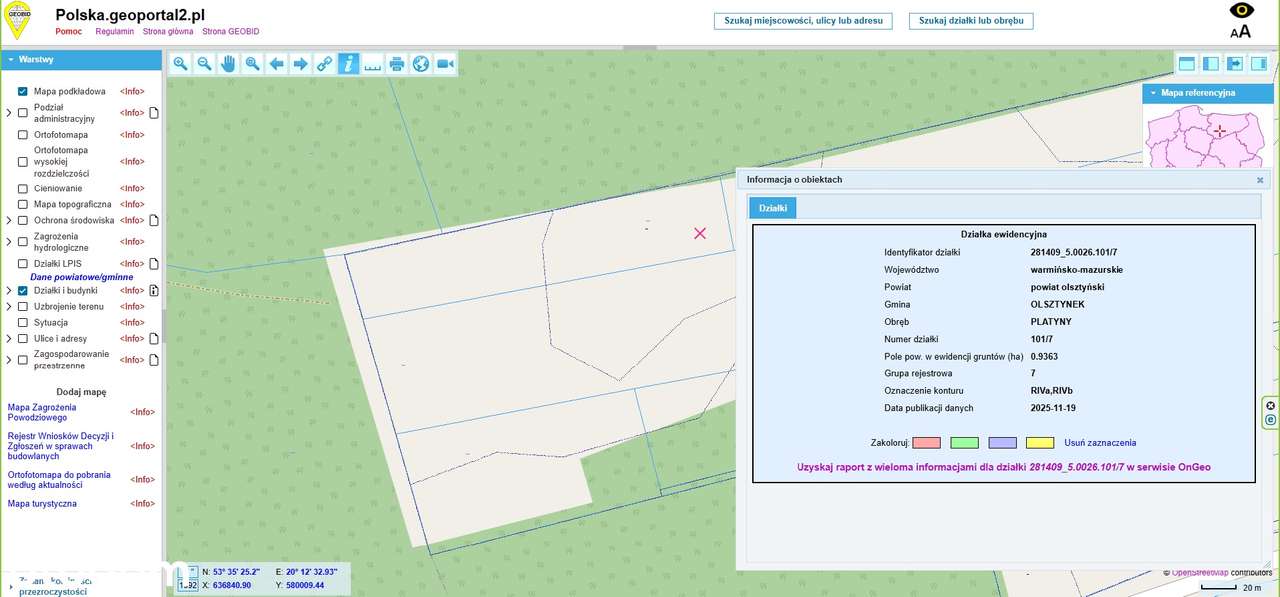Click the panel arrow layout icon
1280x597 pixels.
[1235, 64]
